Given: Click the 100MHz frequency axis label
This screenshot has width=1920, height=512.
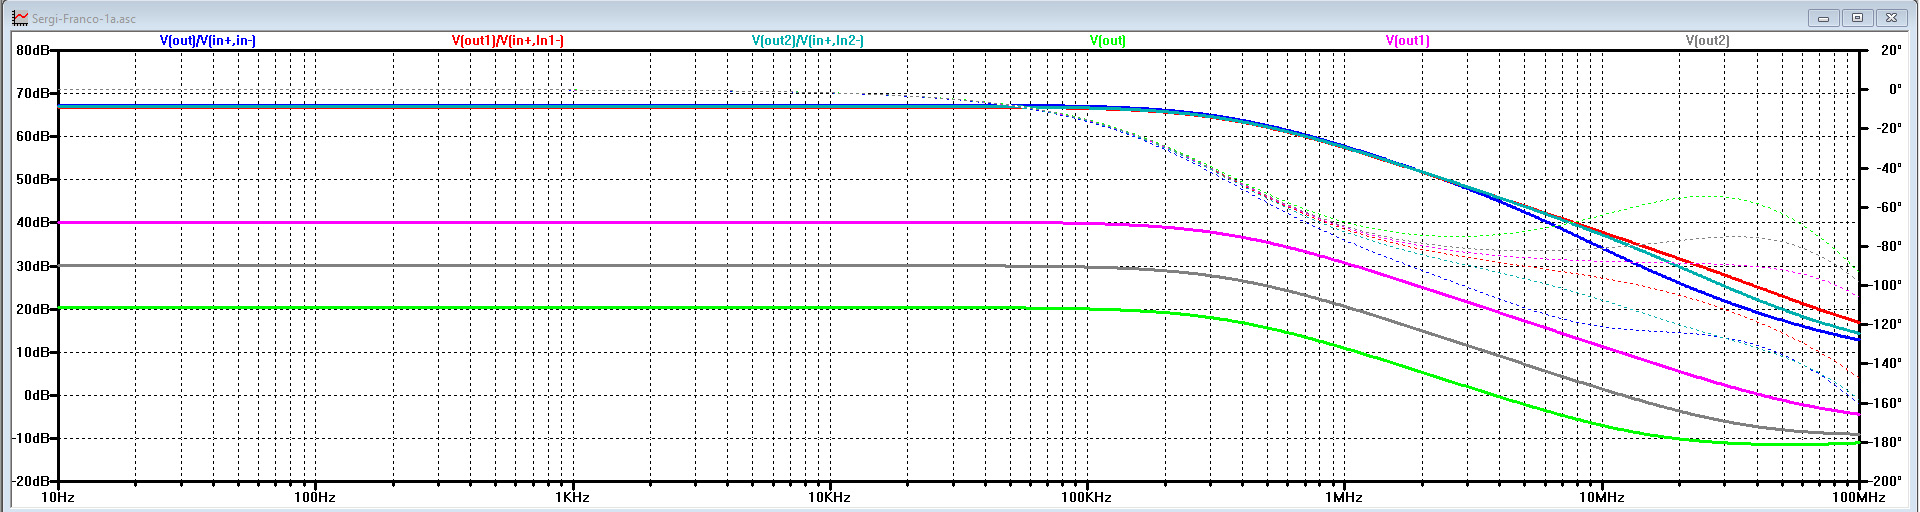Looking at the screenshot, I should pos(1858,497).
